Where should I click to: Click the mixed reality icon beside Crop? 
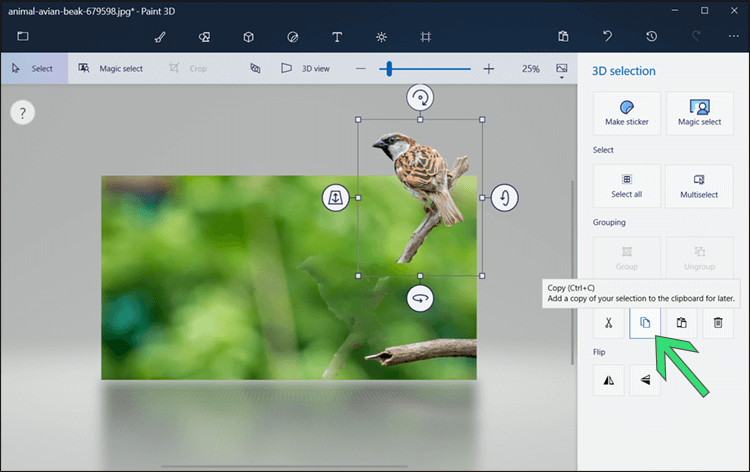point(255,68)
